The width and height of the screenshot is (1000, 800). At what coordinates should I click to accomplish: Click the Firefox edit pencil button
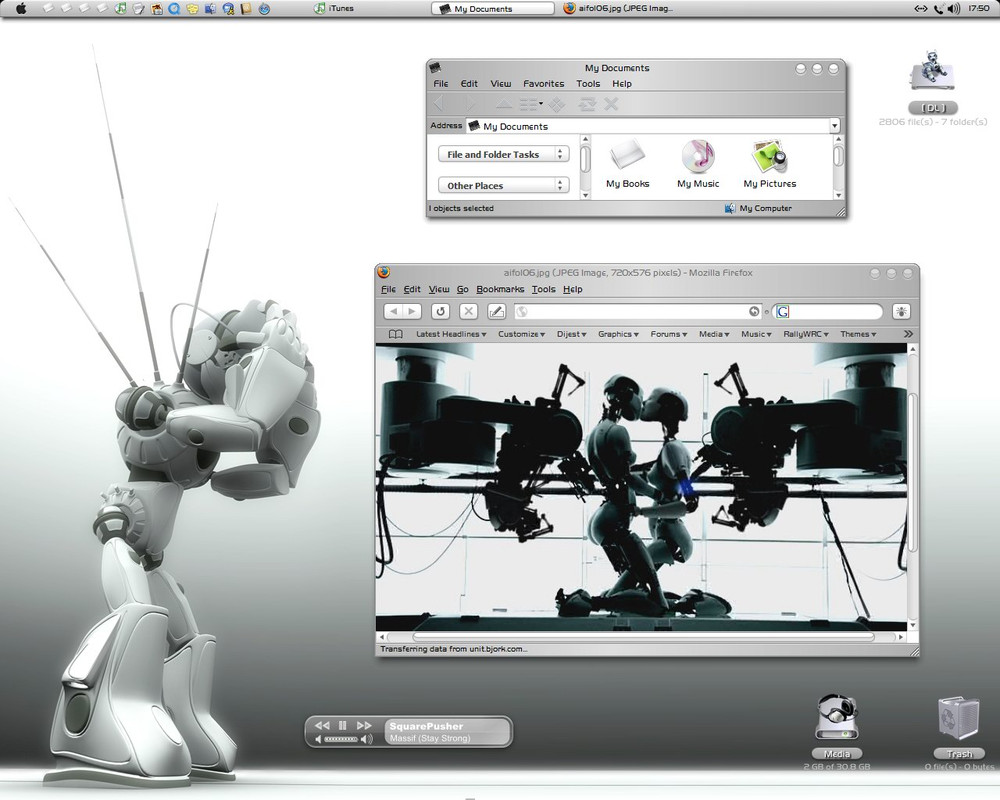(496, 311)
